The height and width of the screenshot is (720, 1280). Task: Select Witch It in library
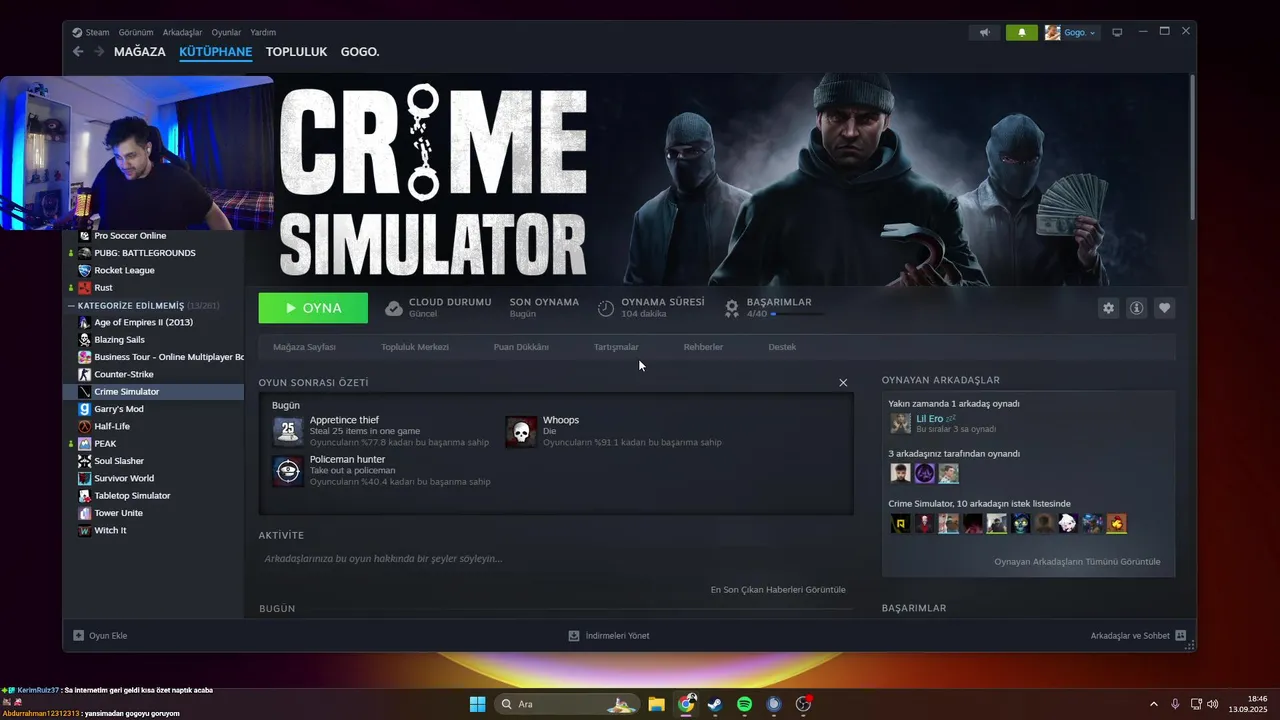pyautogui.click(x=110, y=530)
